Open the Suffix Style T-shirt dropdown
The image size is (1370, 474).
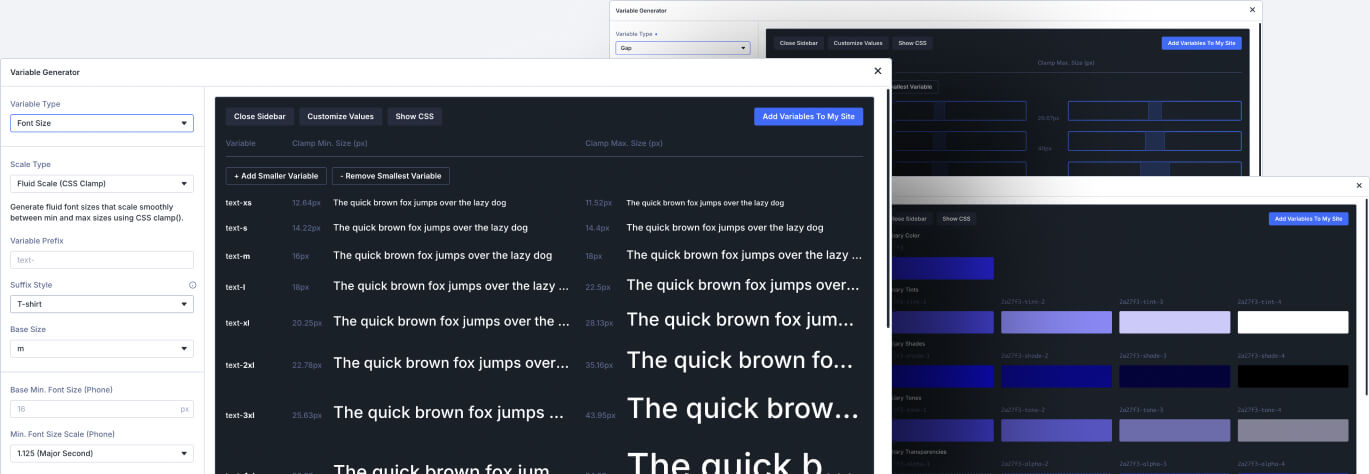pos(102,304)
